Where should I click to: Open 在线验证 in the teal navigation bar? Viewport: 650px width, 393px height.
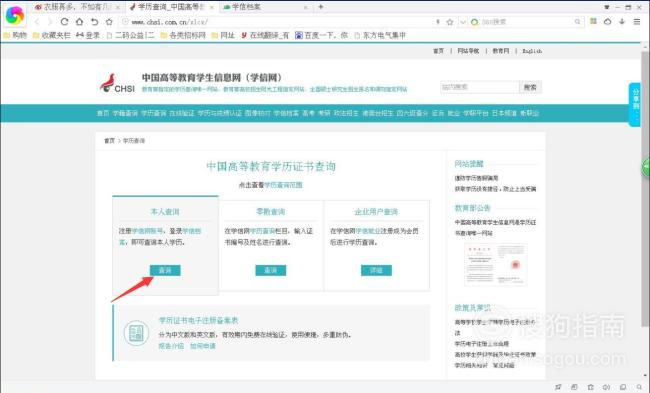(x=182, y=113)
